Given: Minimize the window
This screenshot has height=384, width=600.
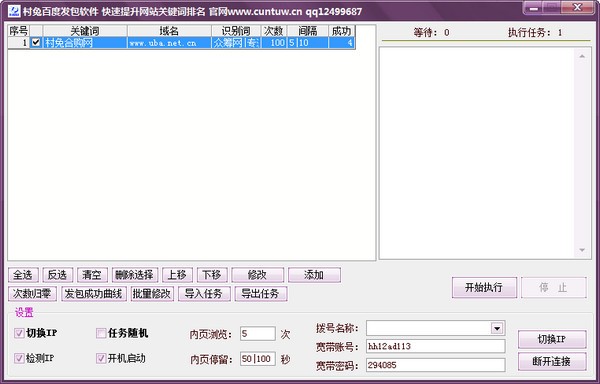Looking at the screenshot, I should pyautogui.click(x=534, y=8).
